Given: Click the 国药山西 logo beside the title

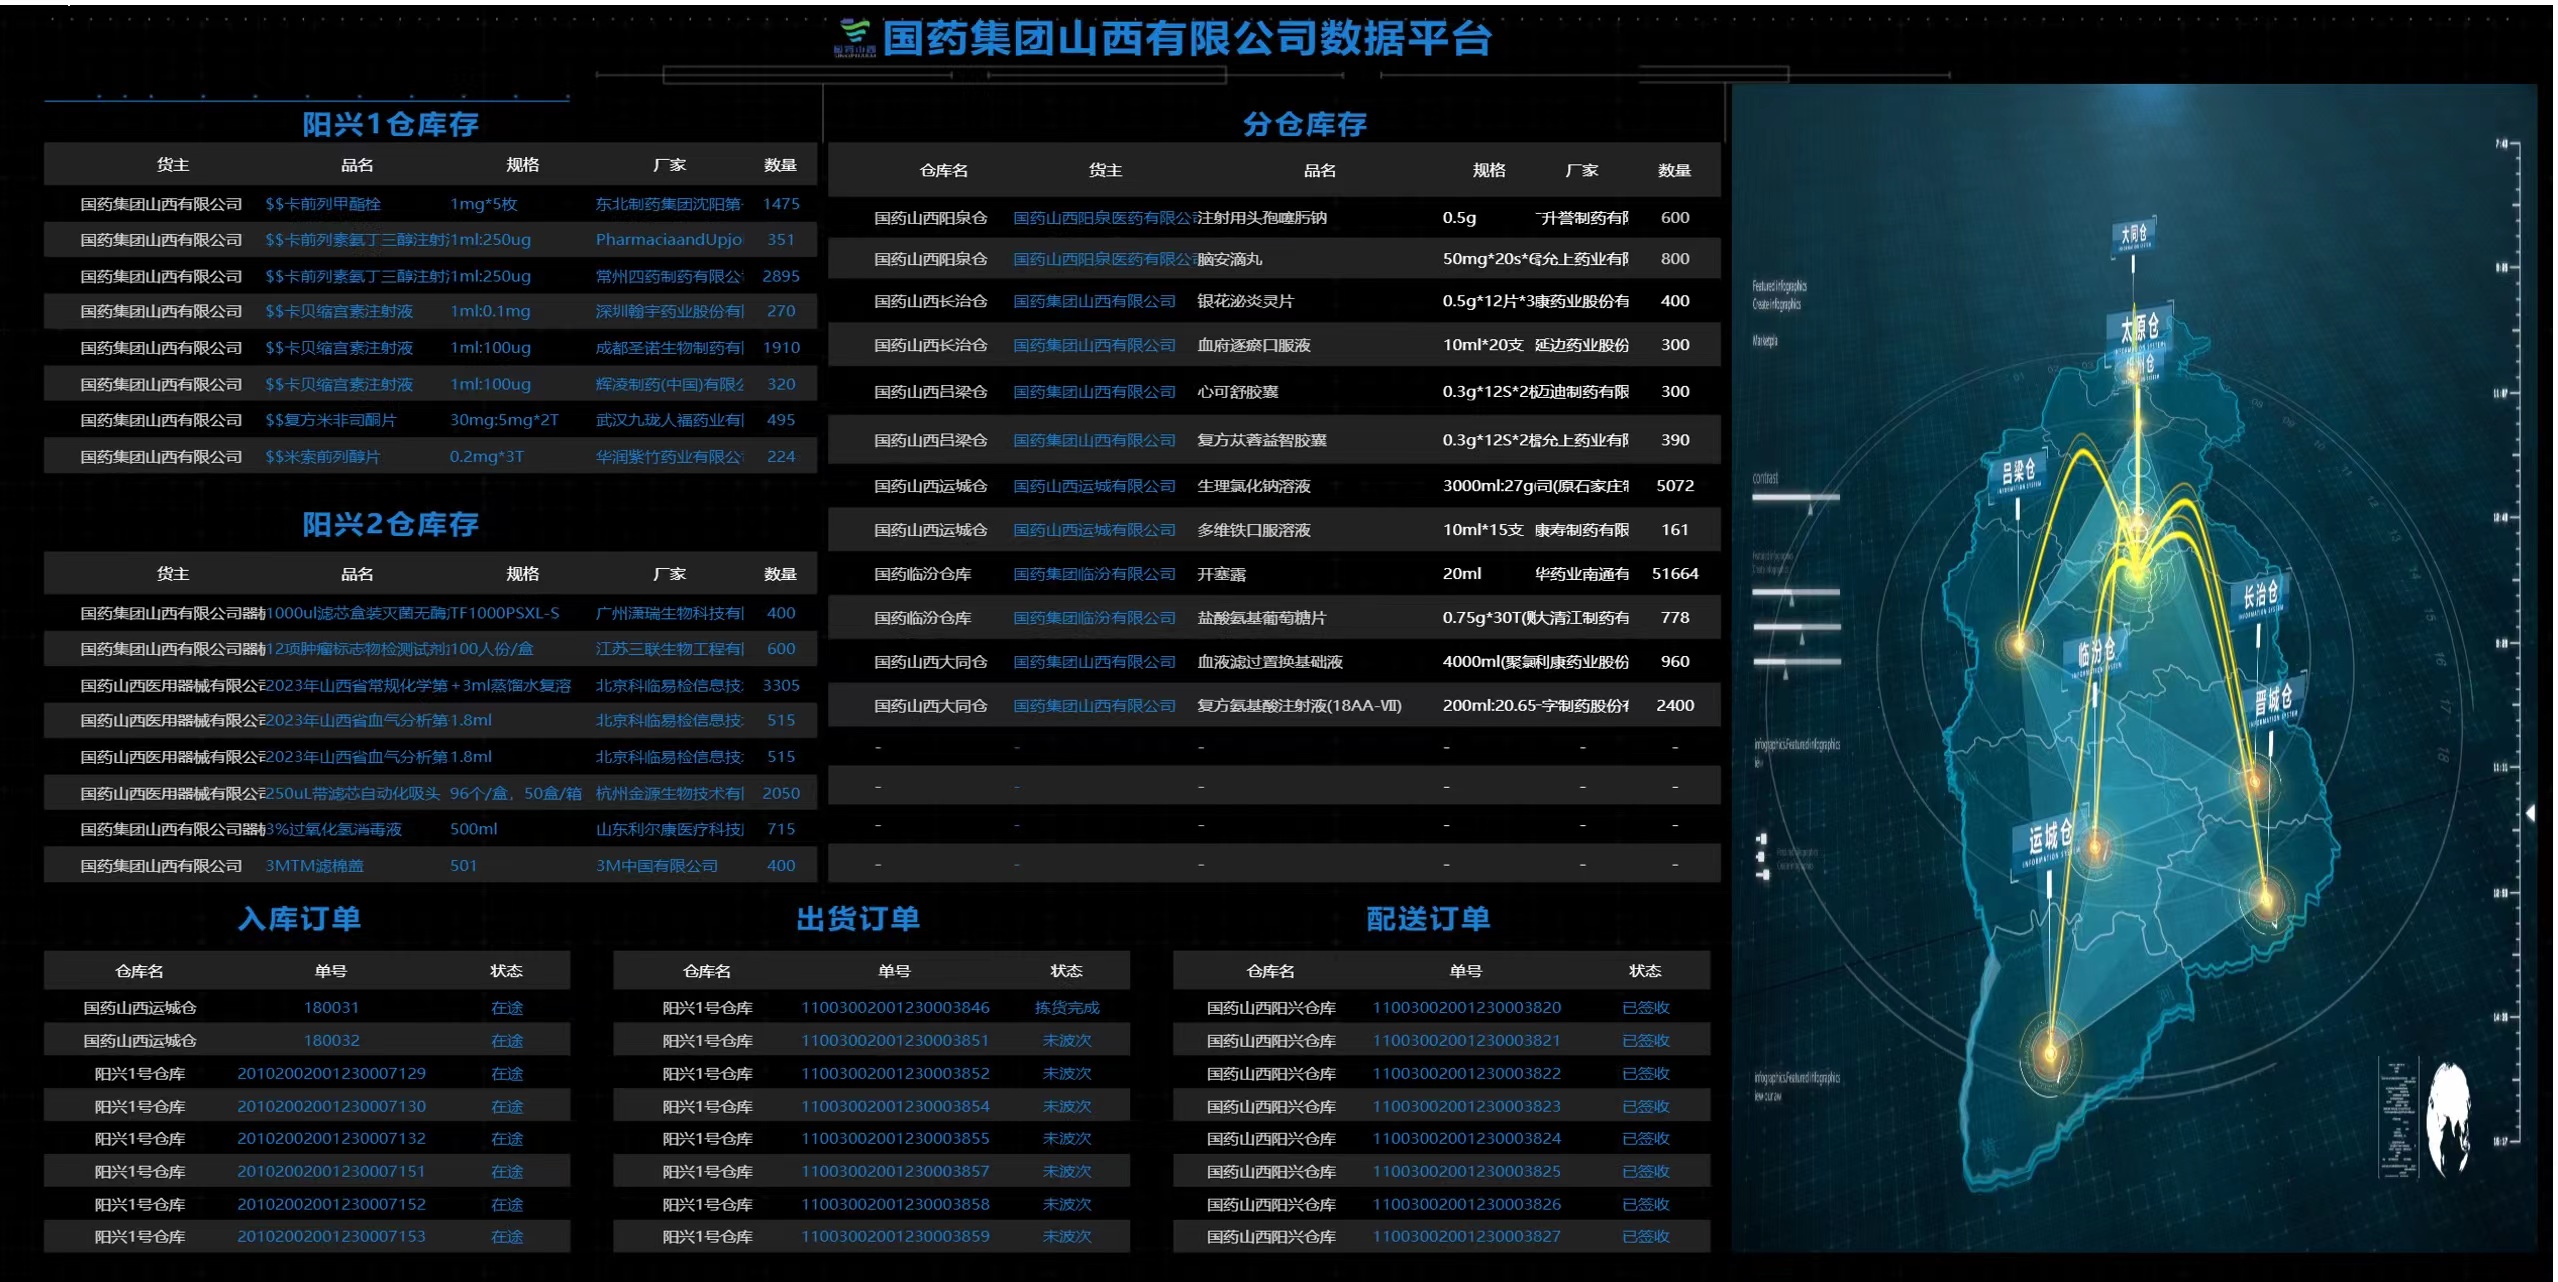Looking at the screenshot, I should coord(855,38).
